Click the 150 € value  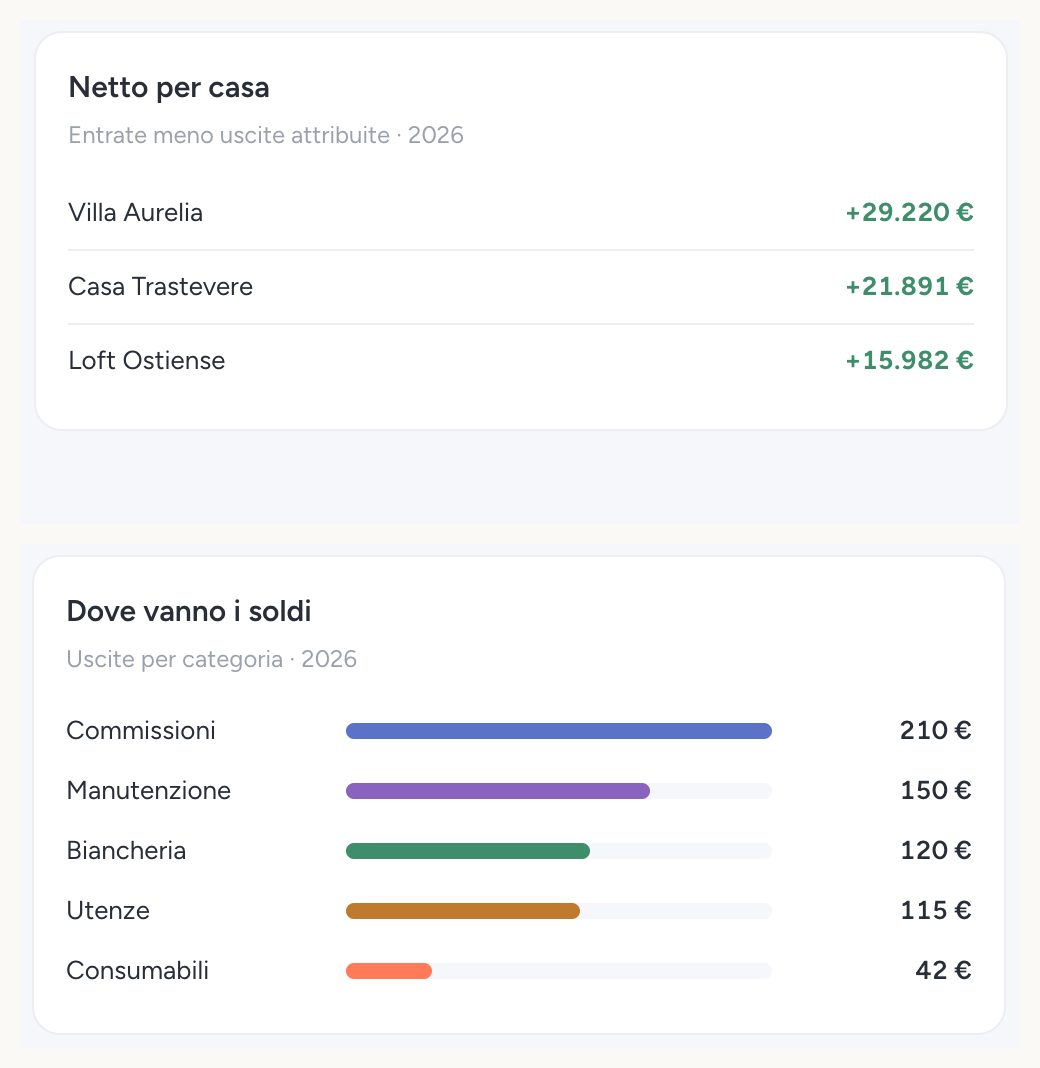[936, 790]
